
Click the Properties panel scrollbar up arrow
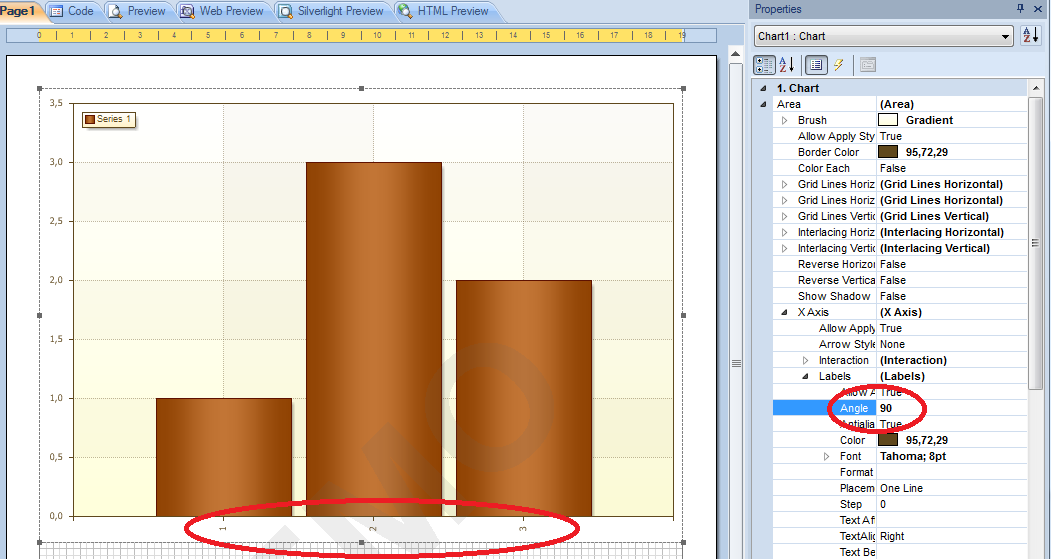[1035, 88]
